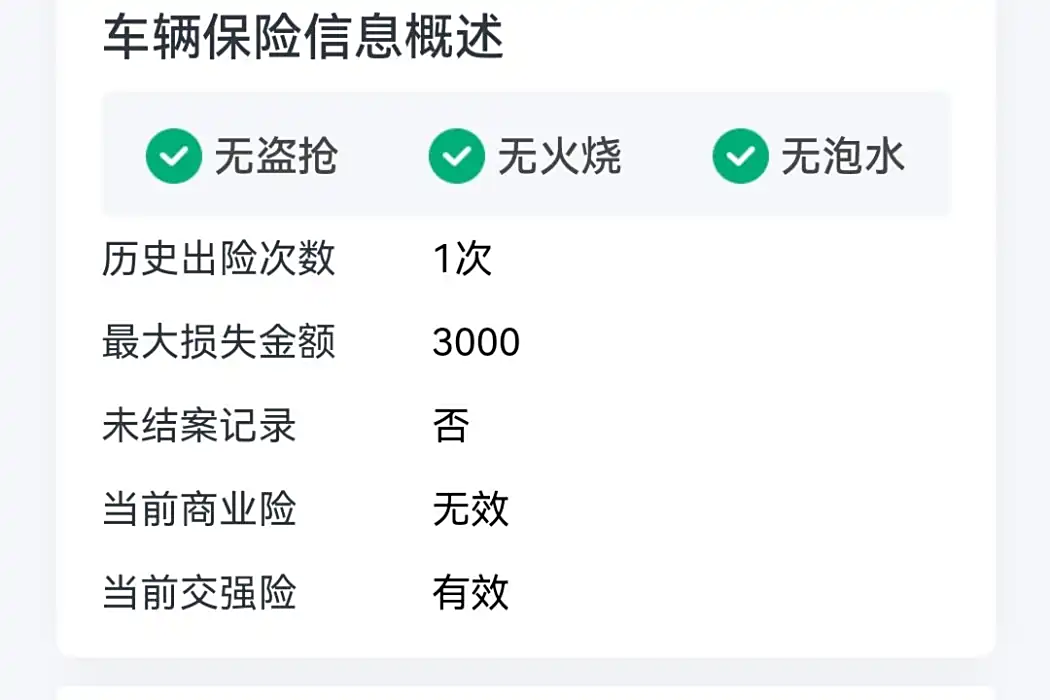Select the 无火烧 status label
Screen dimensions: 1050x700
click(x=560, y=156)
